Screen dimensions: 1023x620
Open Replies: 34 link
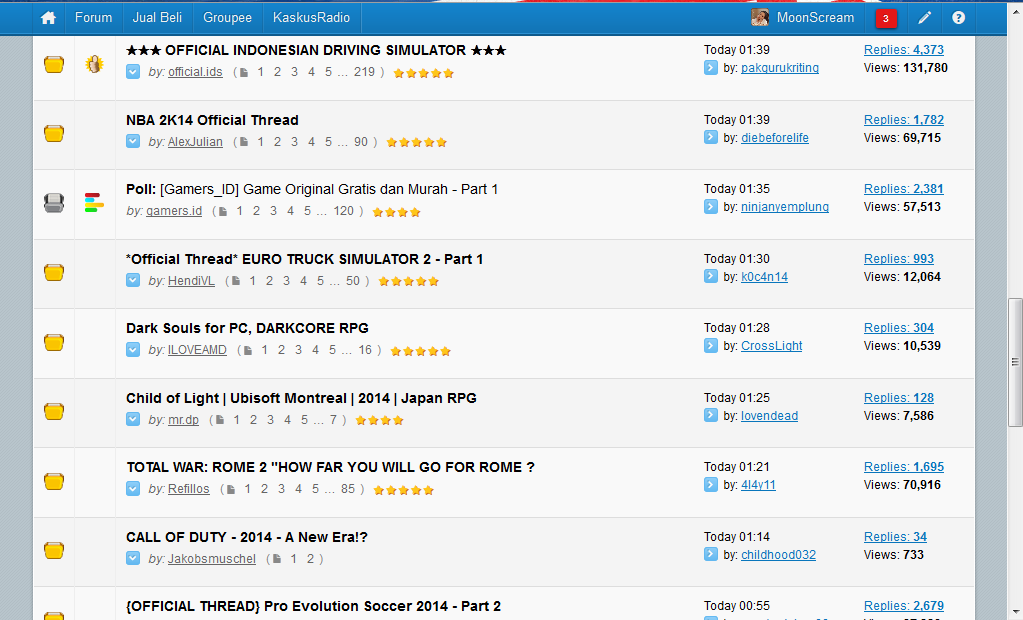click(x=895, y=536)
